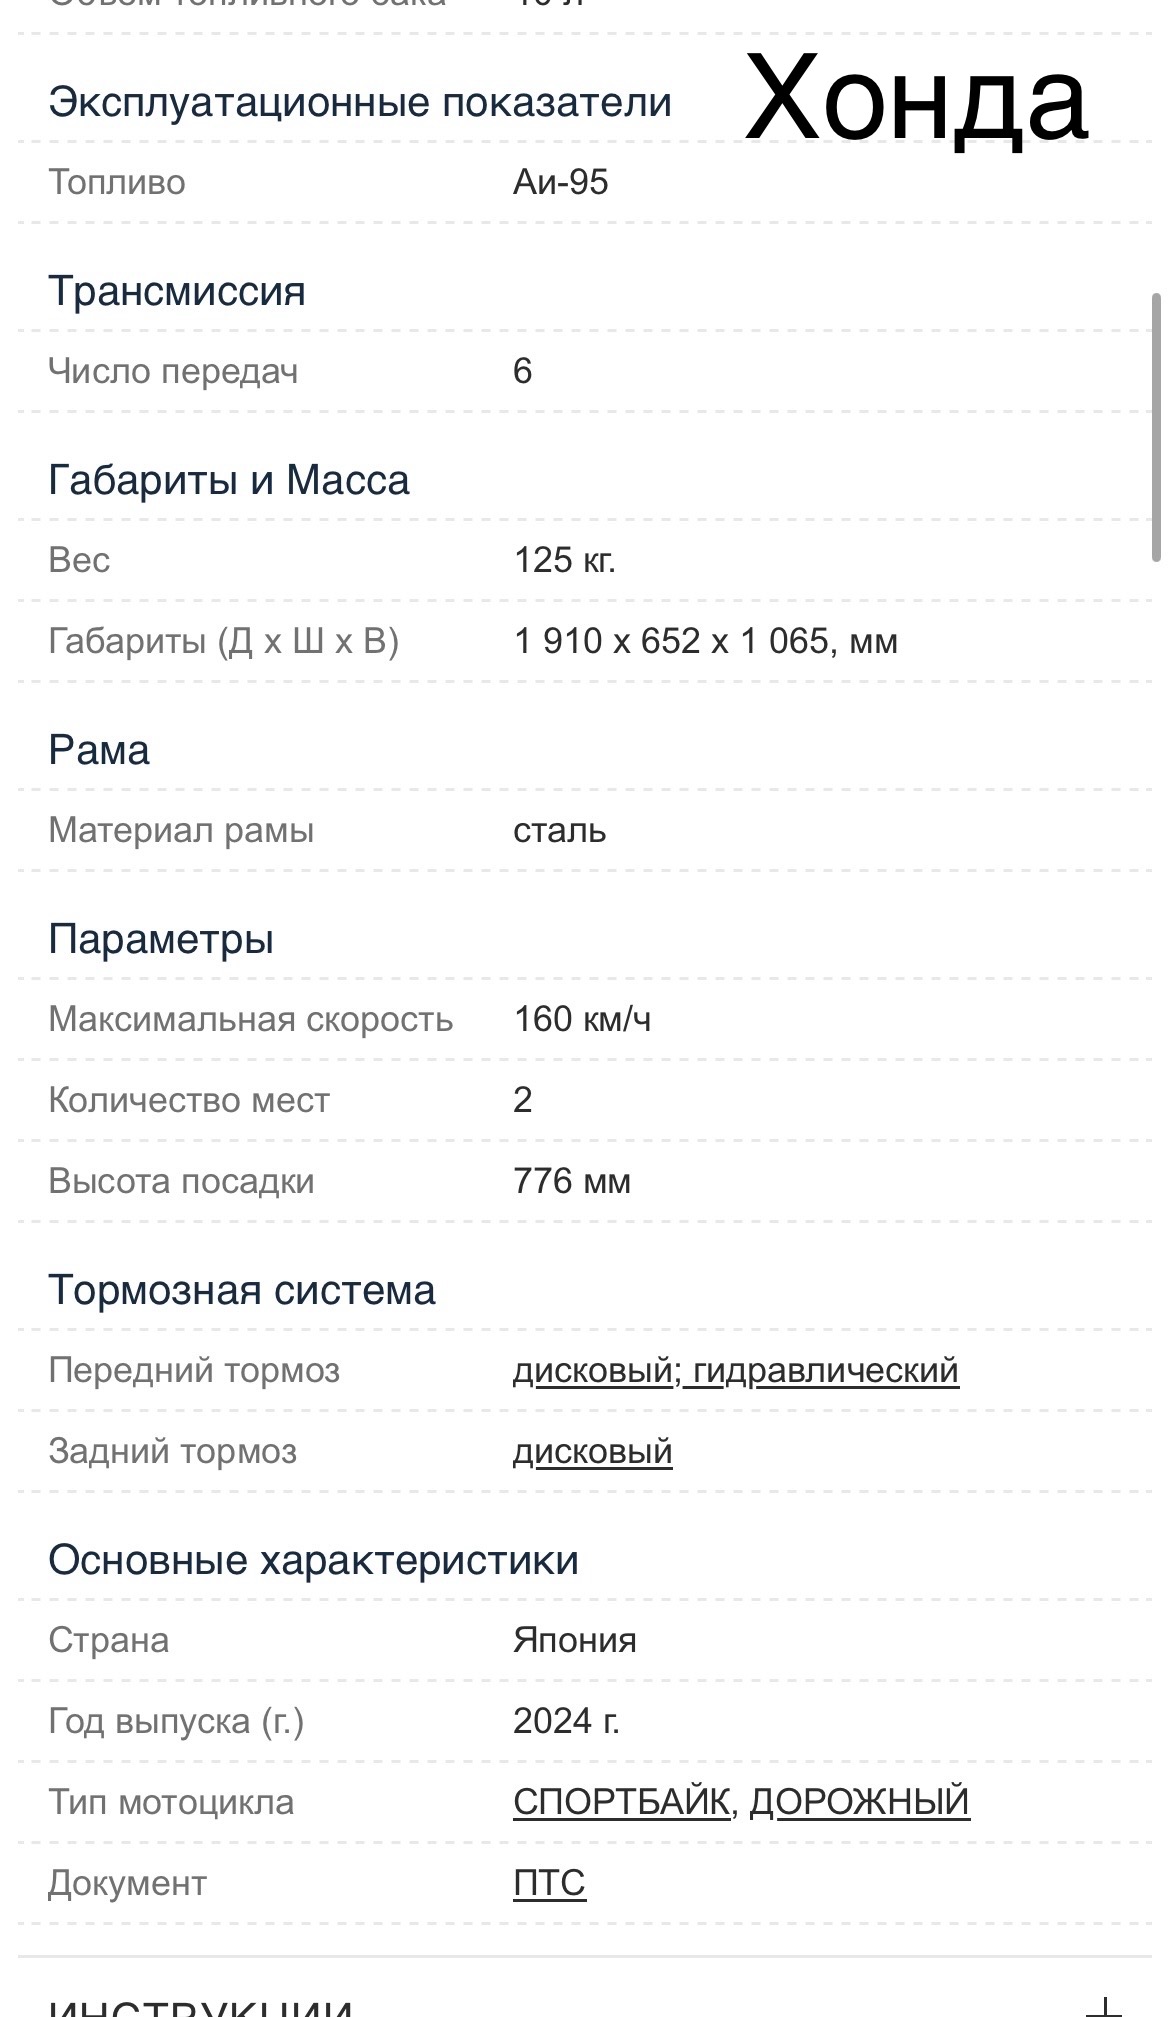1170x2017 pixels.
Task: Click the vertical scrollbar on the right
Action: [x=1156, y=427]
